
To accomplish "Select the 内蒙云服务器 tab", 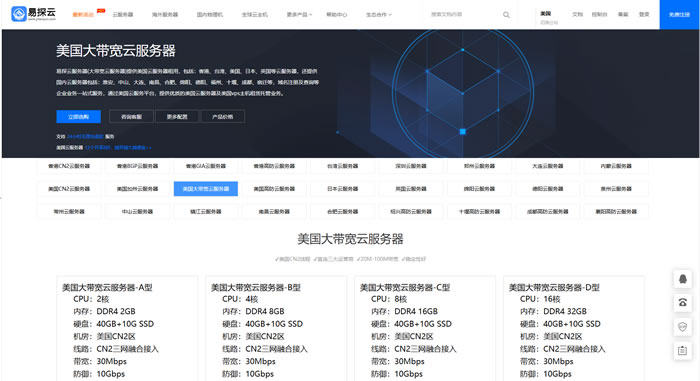I will (616, 166).
